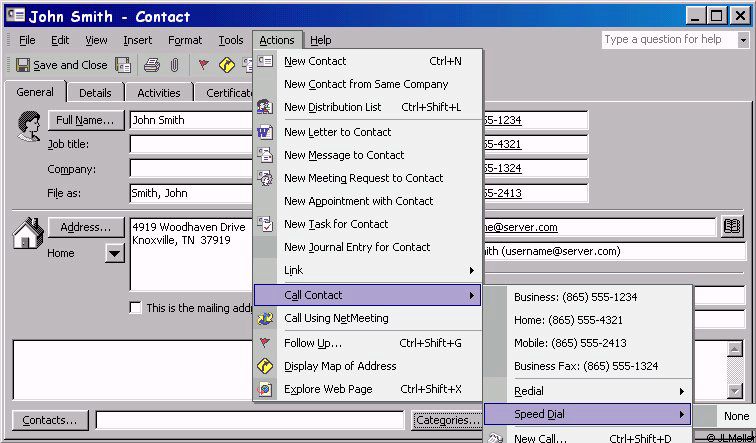Open the Edit menu

[x=60, y=40]
